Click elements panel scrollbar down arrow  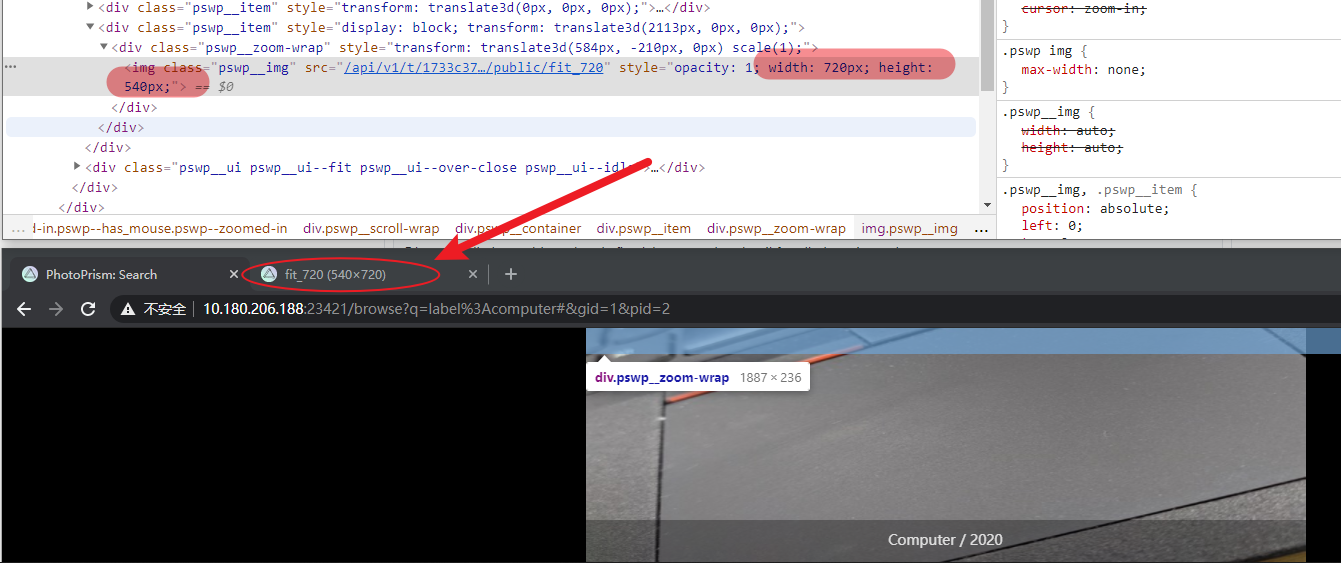click(987, 205)
